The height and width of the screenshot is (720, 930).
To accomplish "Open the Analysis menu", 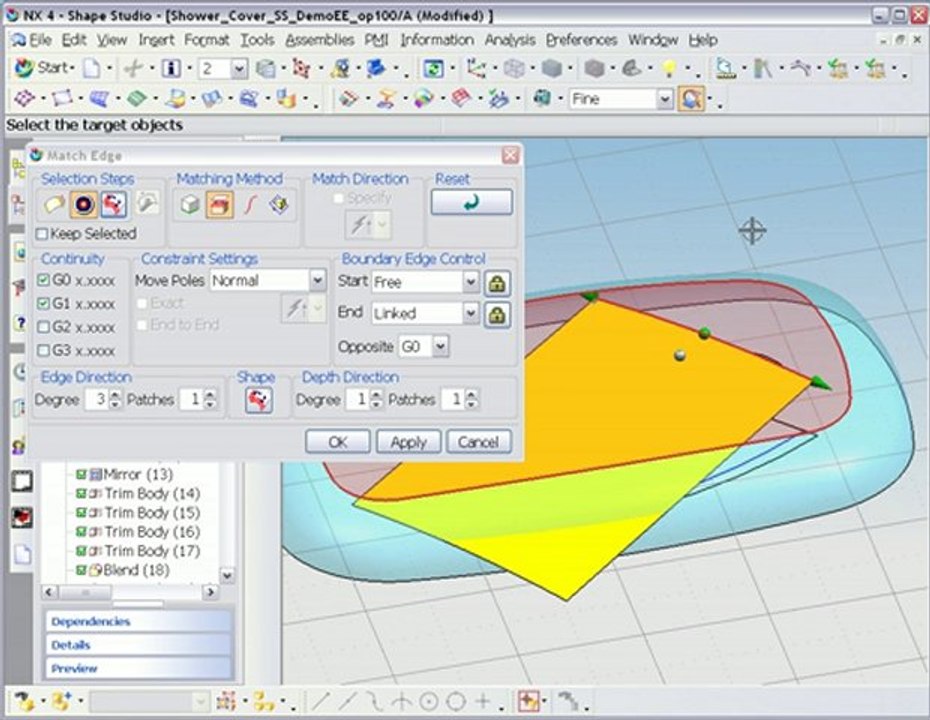I will [x=510, y=40].
